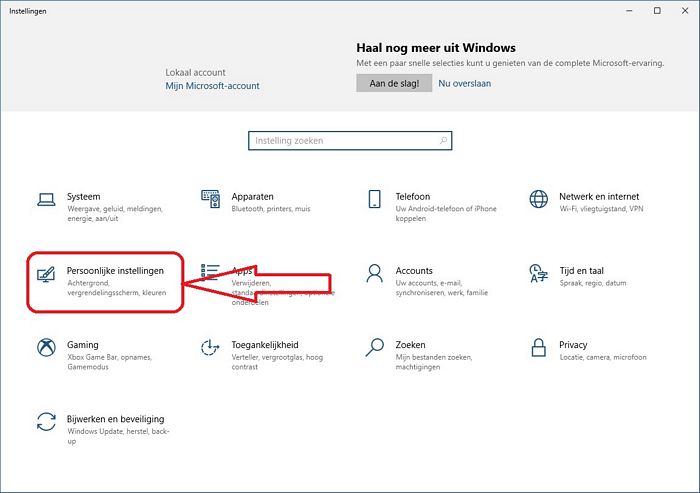
Task: Select the Telefoon phone icon
Action: click(x=375, y=199)
